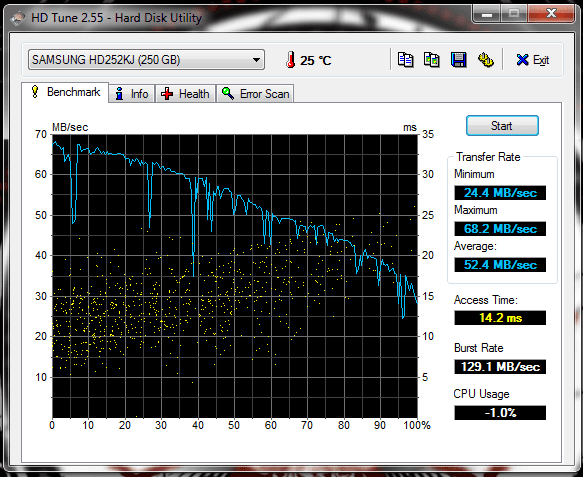This screenshot has height=477, width=583.
Task: Start the benchmark test
Action: 502,126
